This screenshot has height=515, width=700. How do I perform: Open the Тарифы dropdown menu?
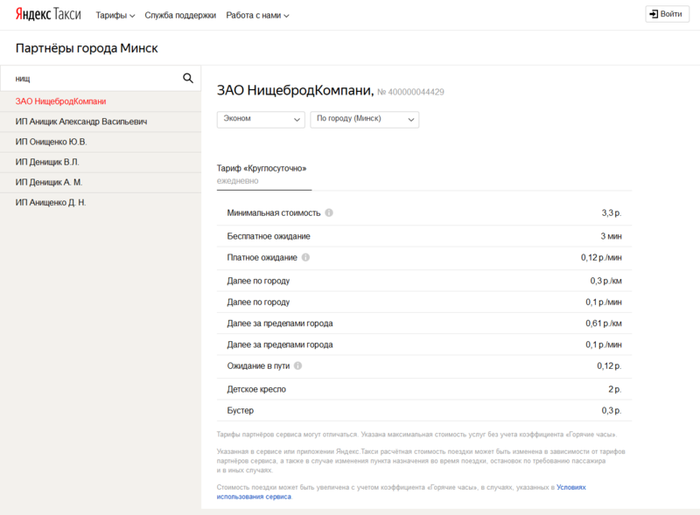pos(117,15)
